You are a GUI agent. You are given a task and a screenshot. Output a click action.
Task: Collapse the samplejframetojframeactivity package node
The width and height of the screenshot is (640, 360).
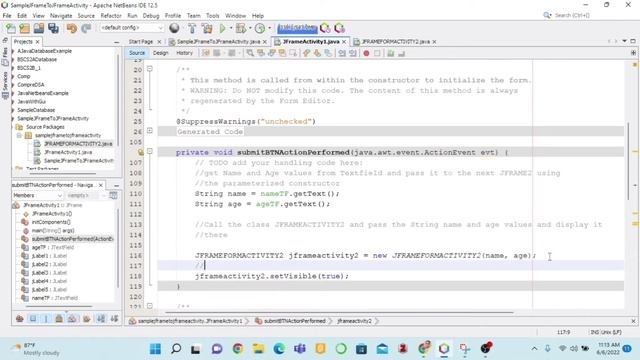point(19,135)
